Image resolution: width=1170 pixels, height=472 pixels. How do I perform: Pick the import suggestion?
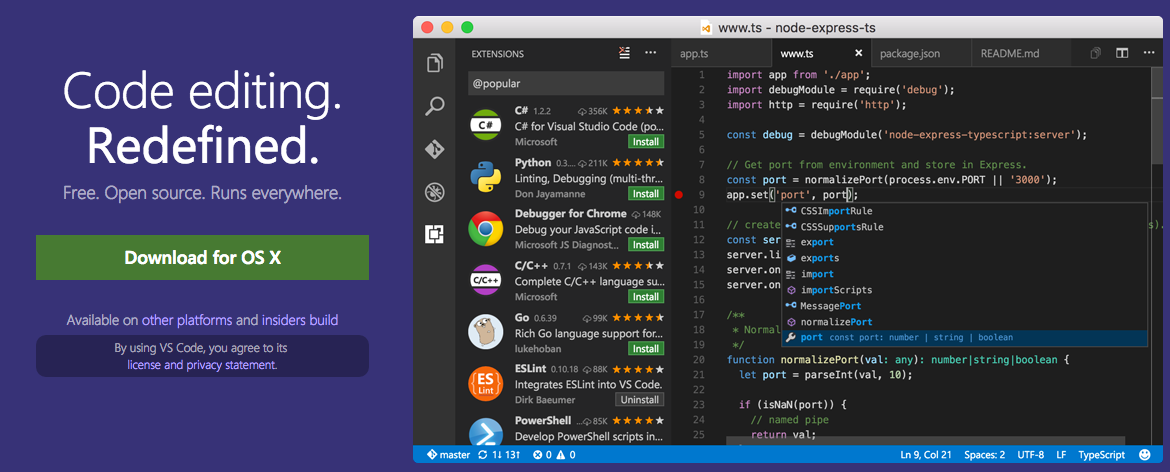point(965,274)
